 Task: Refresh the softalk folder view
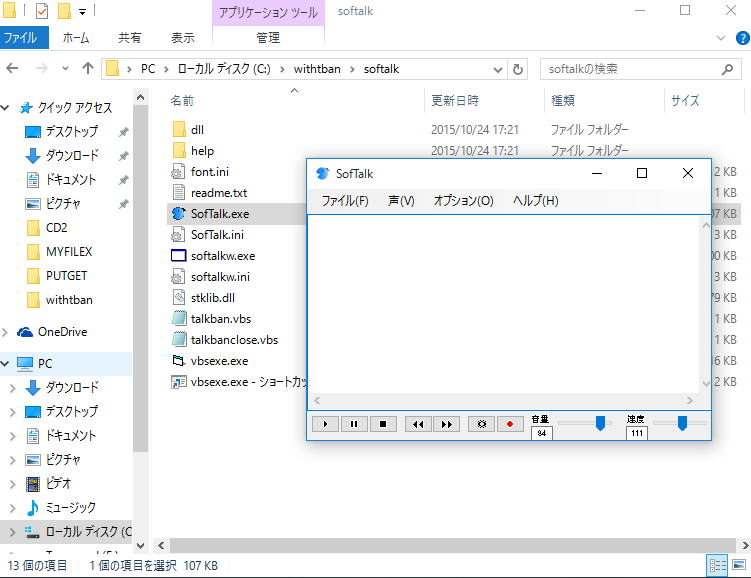coord(518,69)
